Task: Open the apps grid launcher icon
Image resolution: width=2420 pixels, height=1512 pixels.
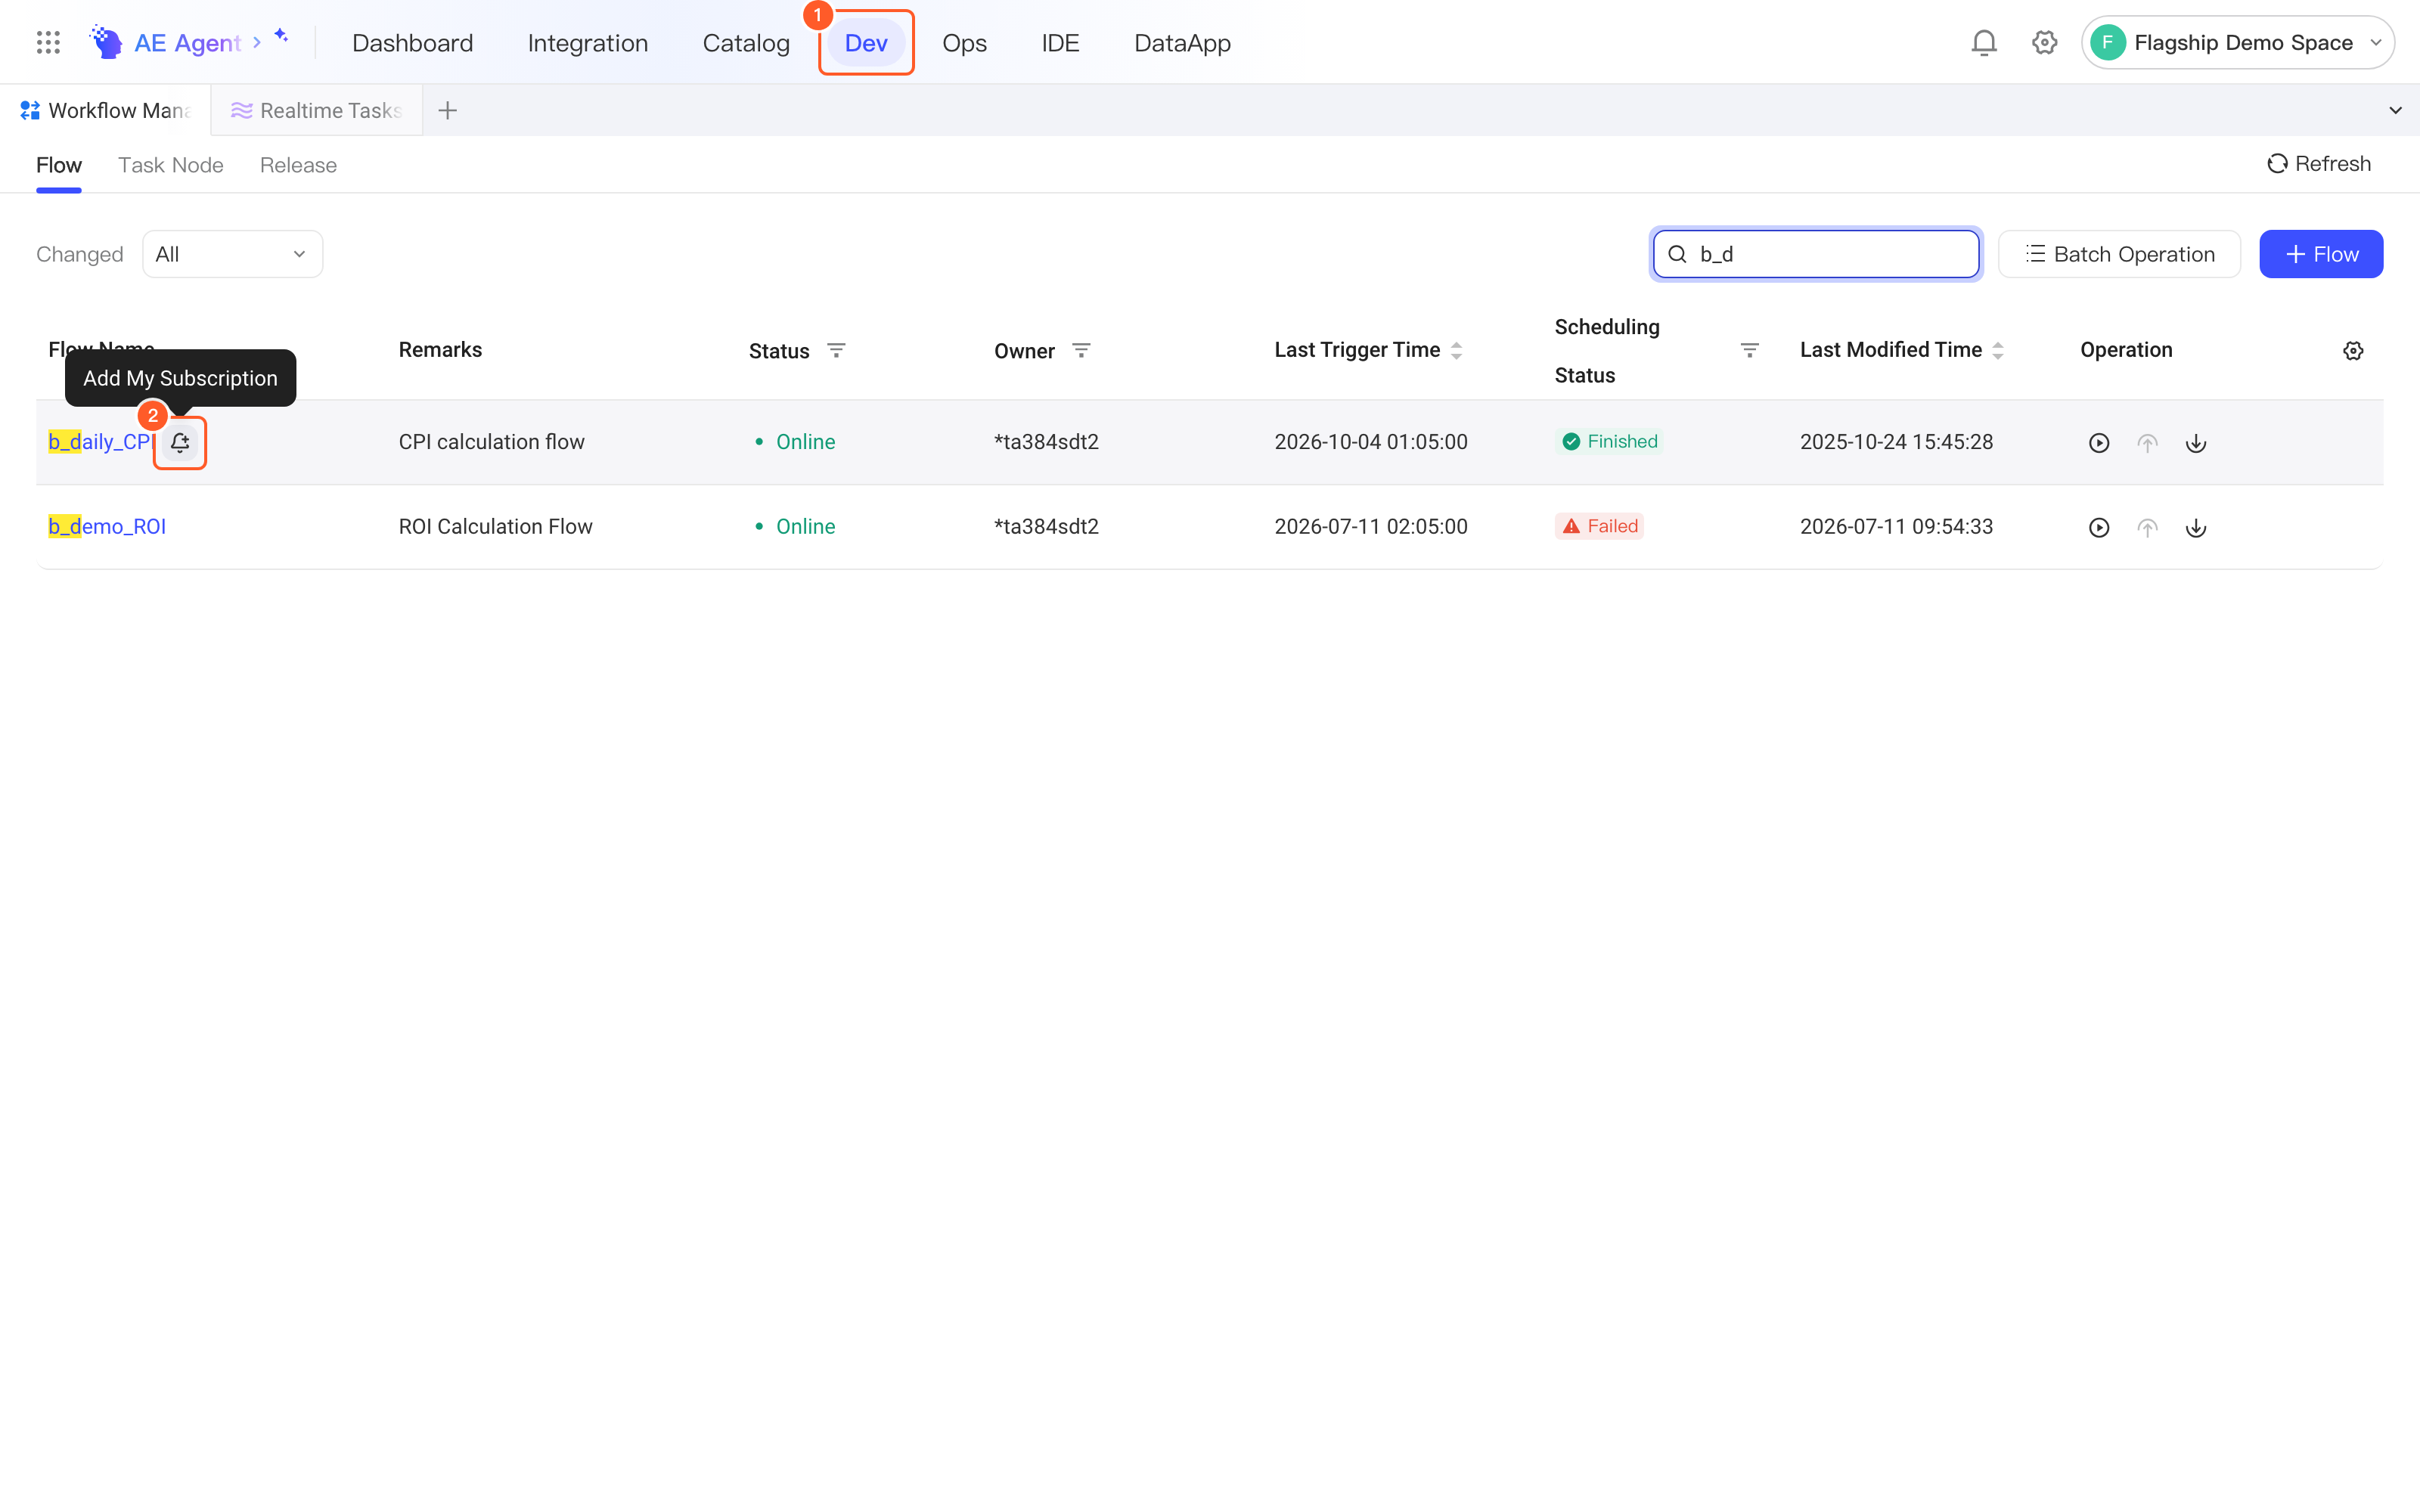Action: click(x=48, y=42)
